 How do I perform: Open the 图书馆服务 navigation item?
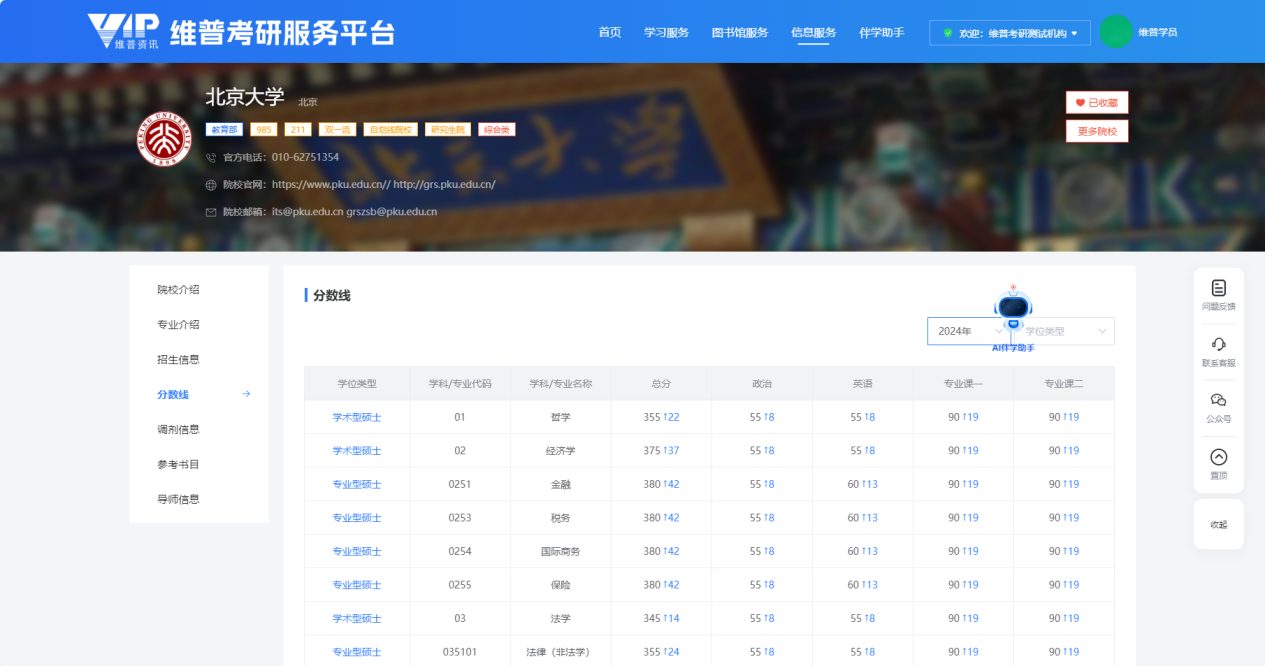740,32
